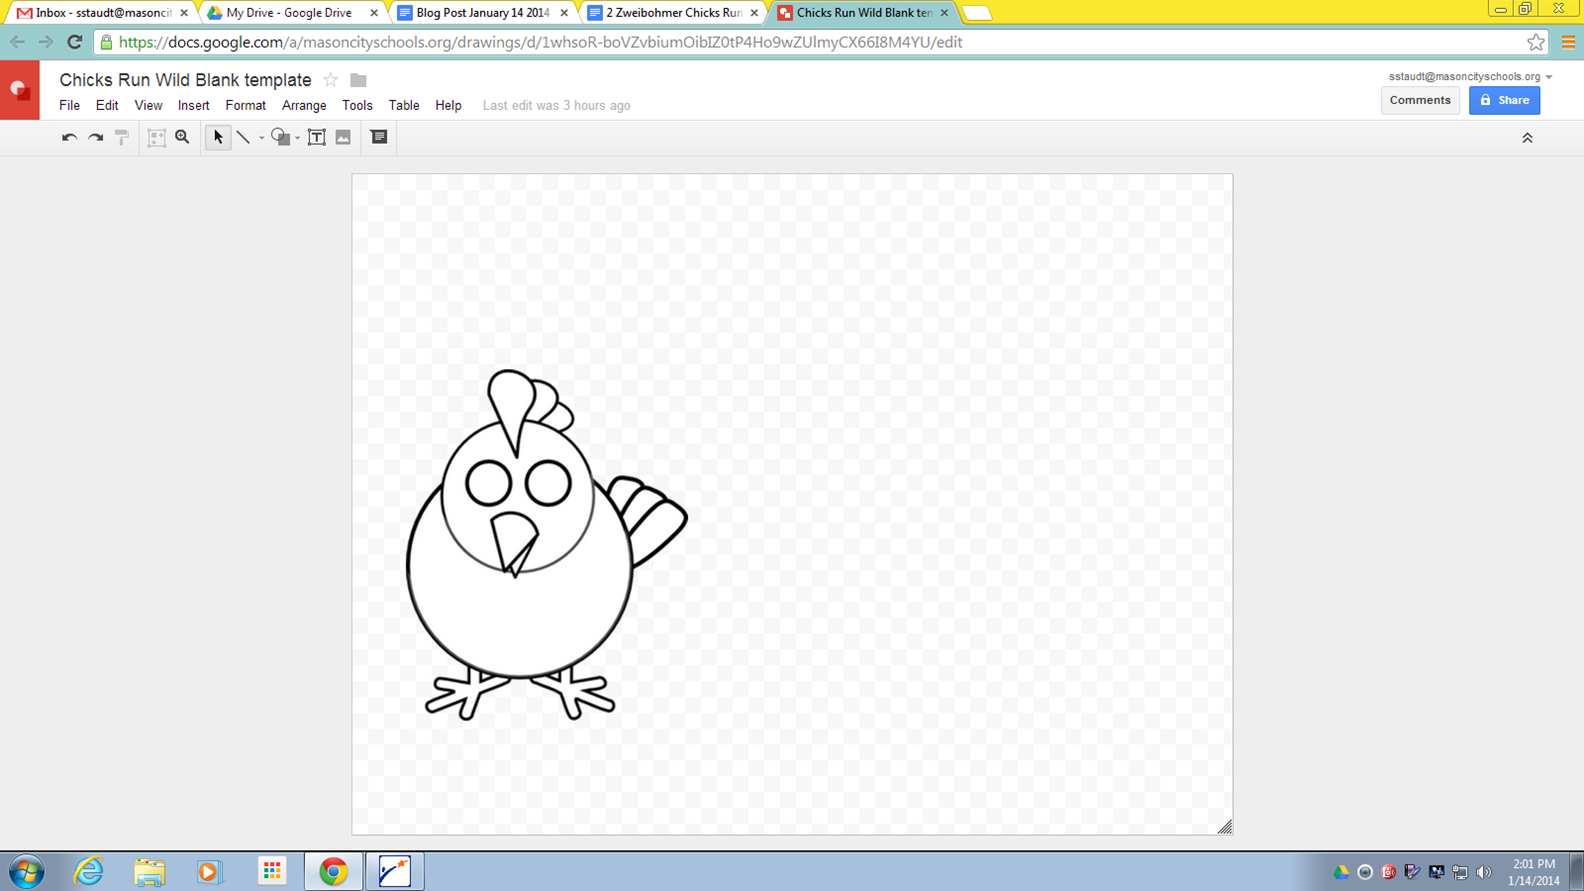
Task: Switch to the 2 Zweibohmer Chicks Run tab
Action: [x=673, y=13]
